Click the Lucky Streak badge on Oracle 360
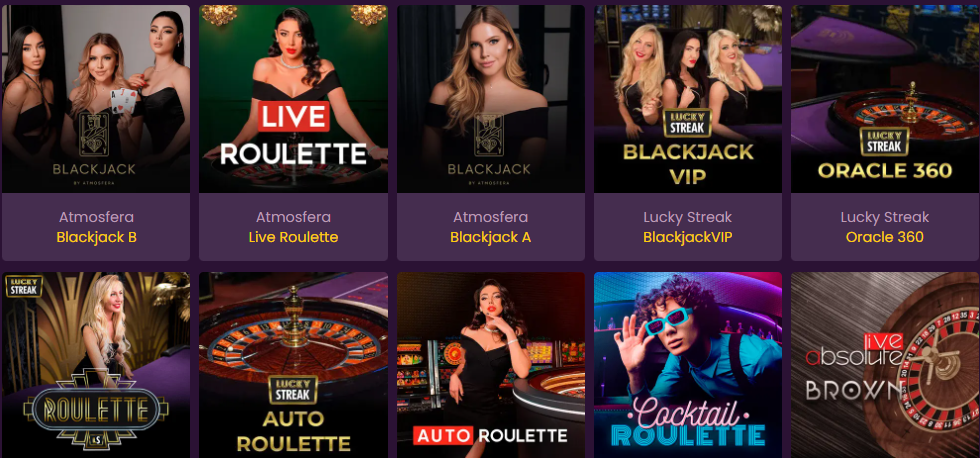980x458 pixels. click(x=884, y=141)
